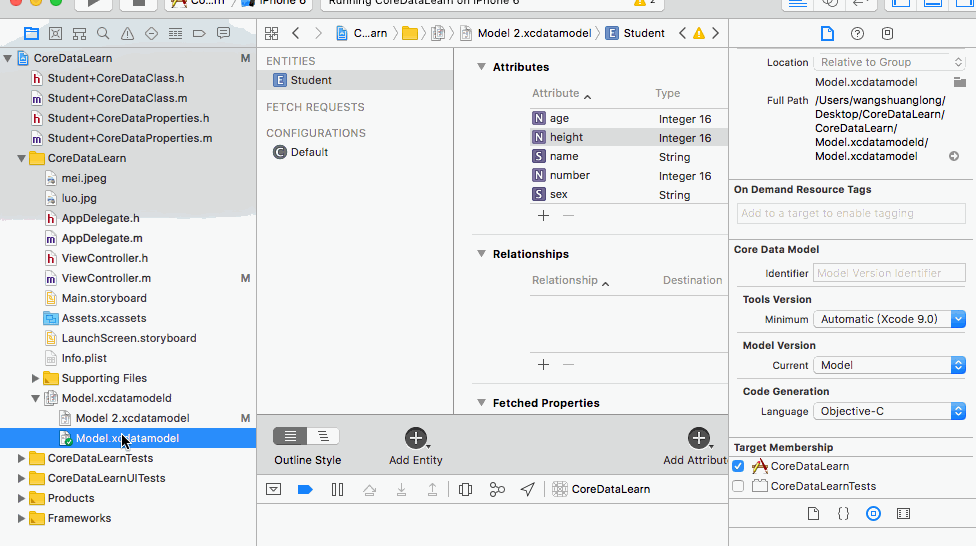Open Model 2.xcdatamodel file
The width and height of the screenshot is (976, 546).
[132, 418]
